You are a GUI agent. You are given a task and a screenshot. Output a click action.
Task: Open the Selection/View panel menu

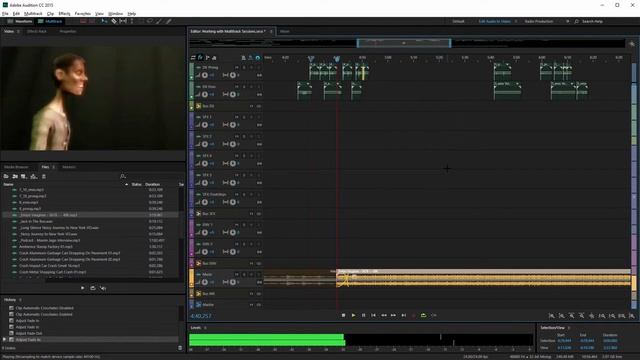pos(569,328)
